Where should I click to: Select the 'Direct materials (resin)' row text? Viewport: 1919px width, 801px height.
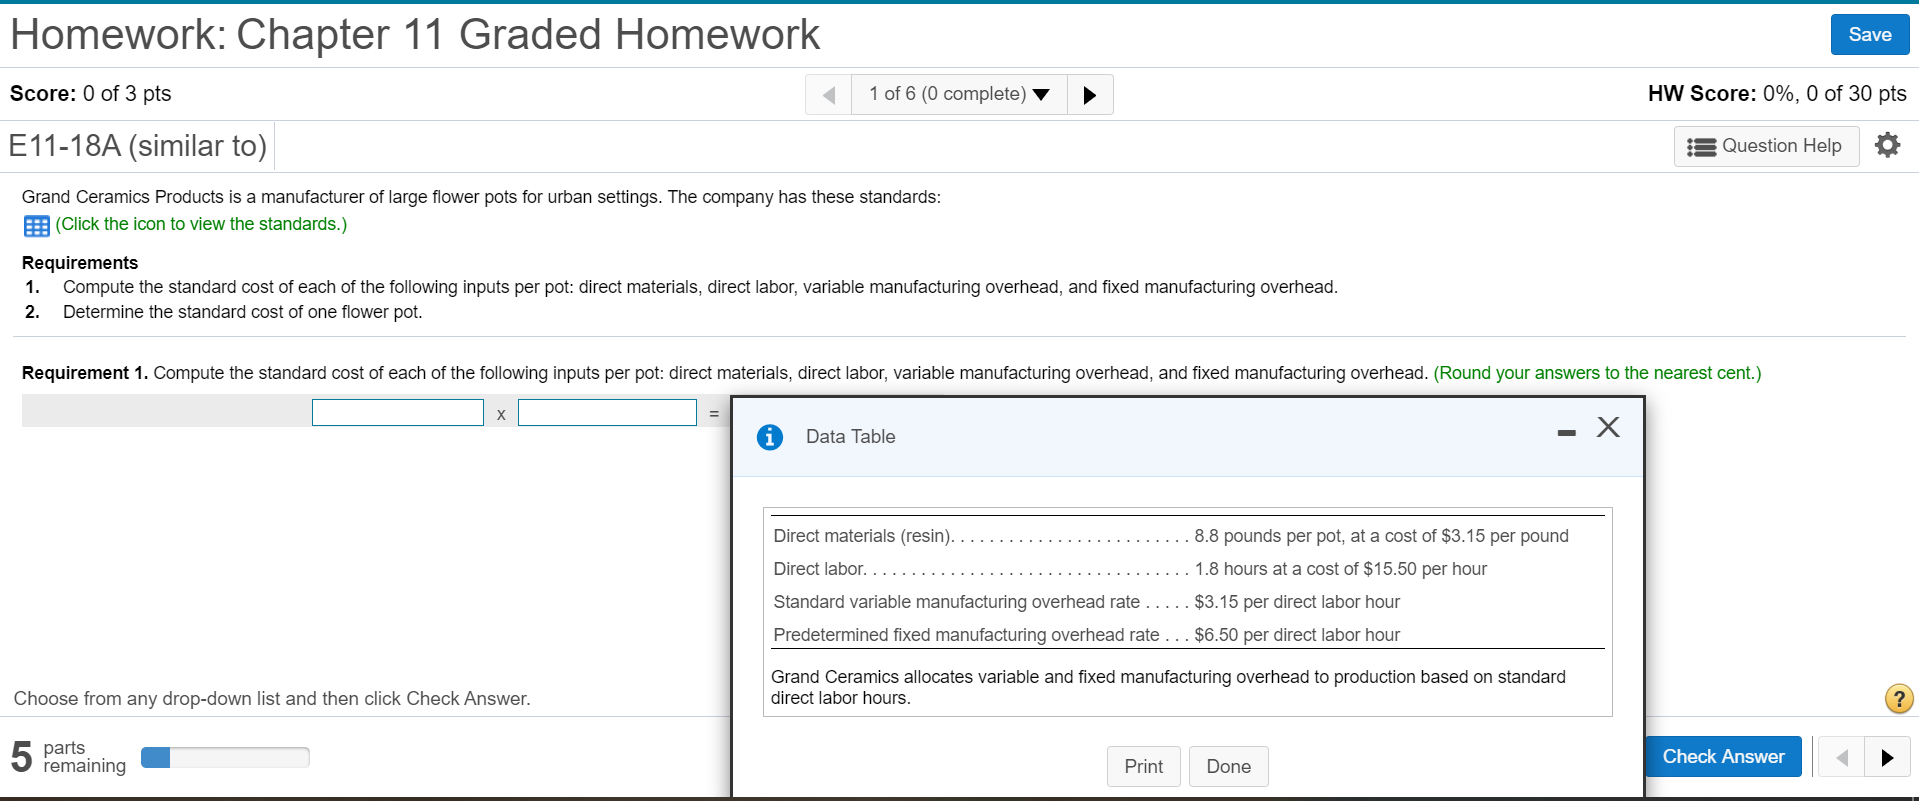(1171, 536)
